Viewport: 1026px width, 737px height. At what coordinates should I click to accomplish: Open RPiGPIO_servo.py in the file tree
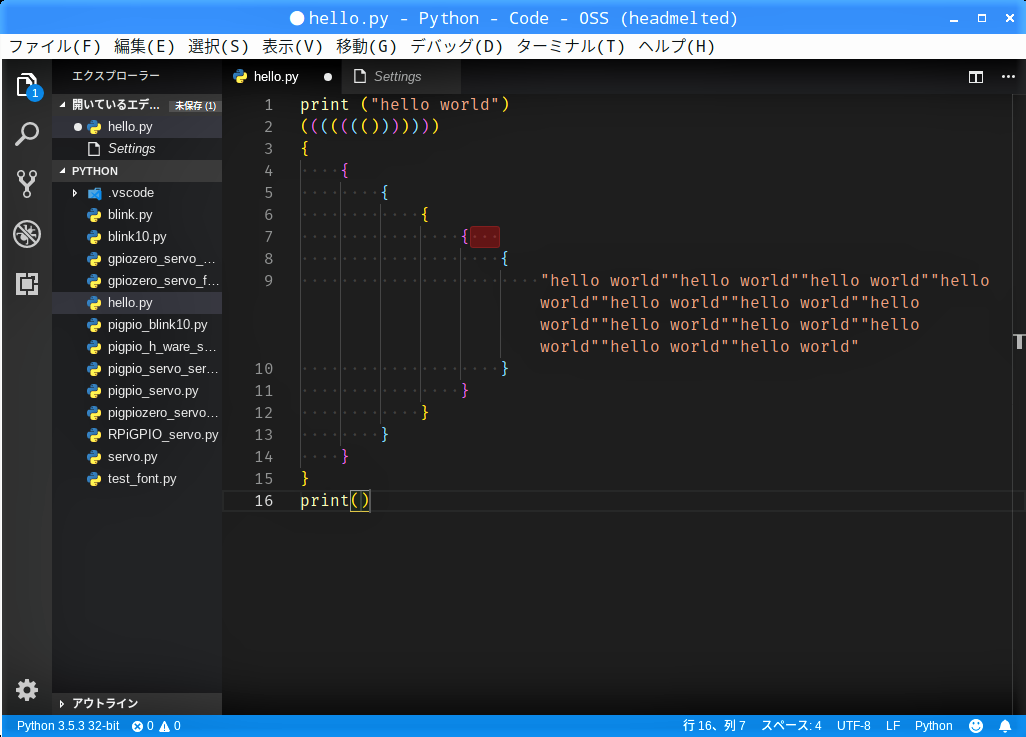point(137,435)
